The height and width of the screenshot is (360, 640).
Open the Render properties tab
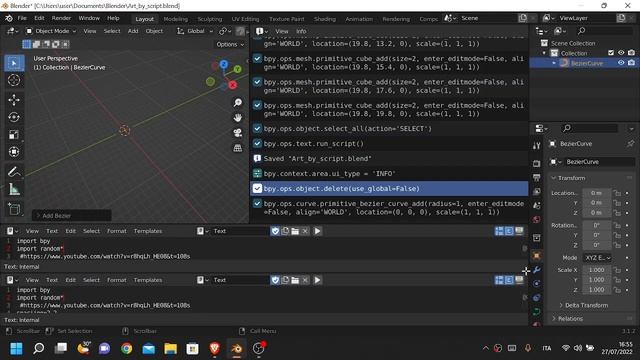point(537,163)
